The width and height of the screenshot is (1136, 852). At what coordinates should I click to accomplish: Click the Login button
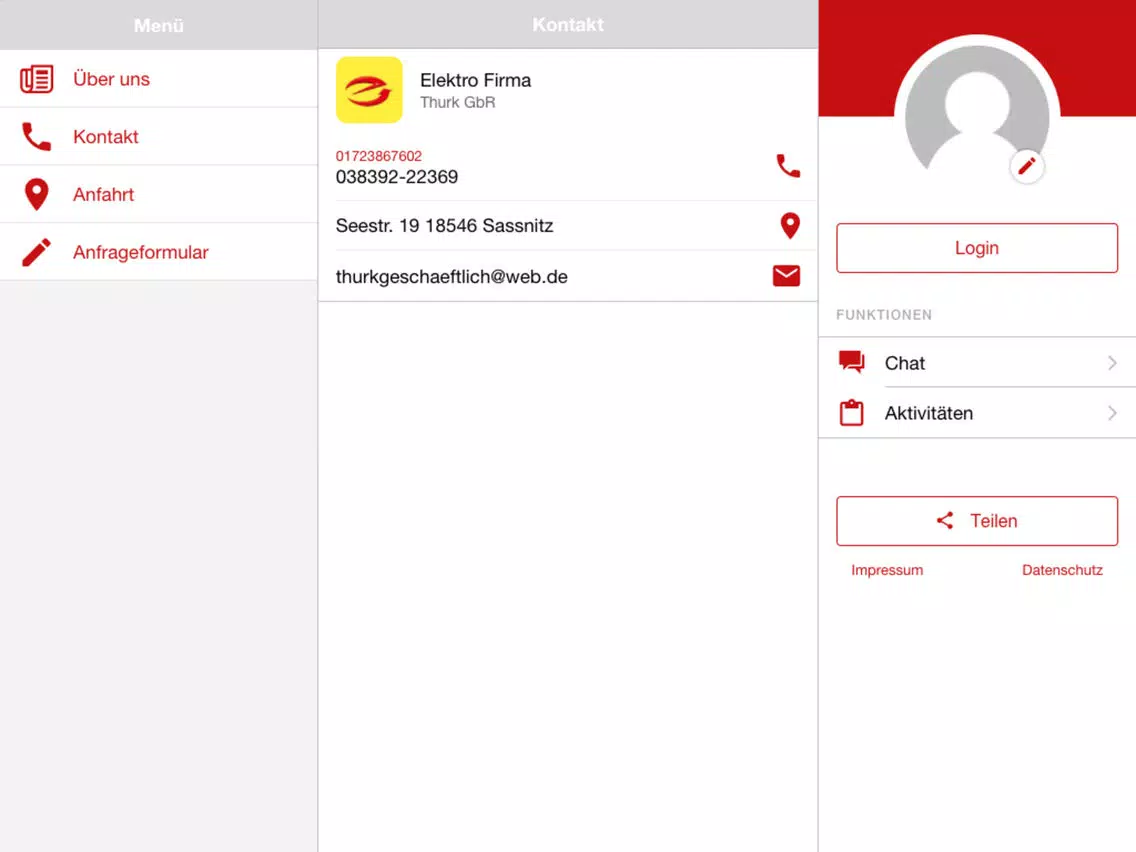[977, 248]
